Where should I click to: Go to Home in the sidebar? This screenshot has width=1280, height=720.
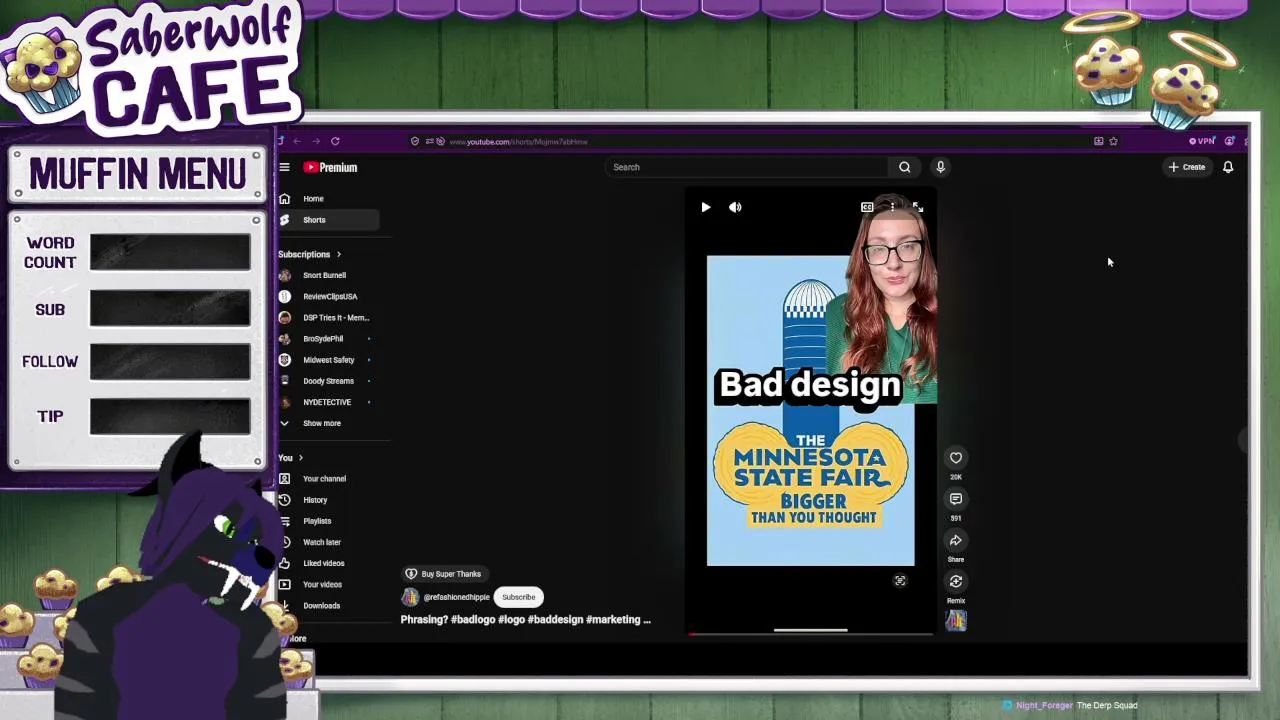point(328,199)
